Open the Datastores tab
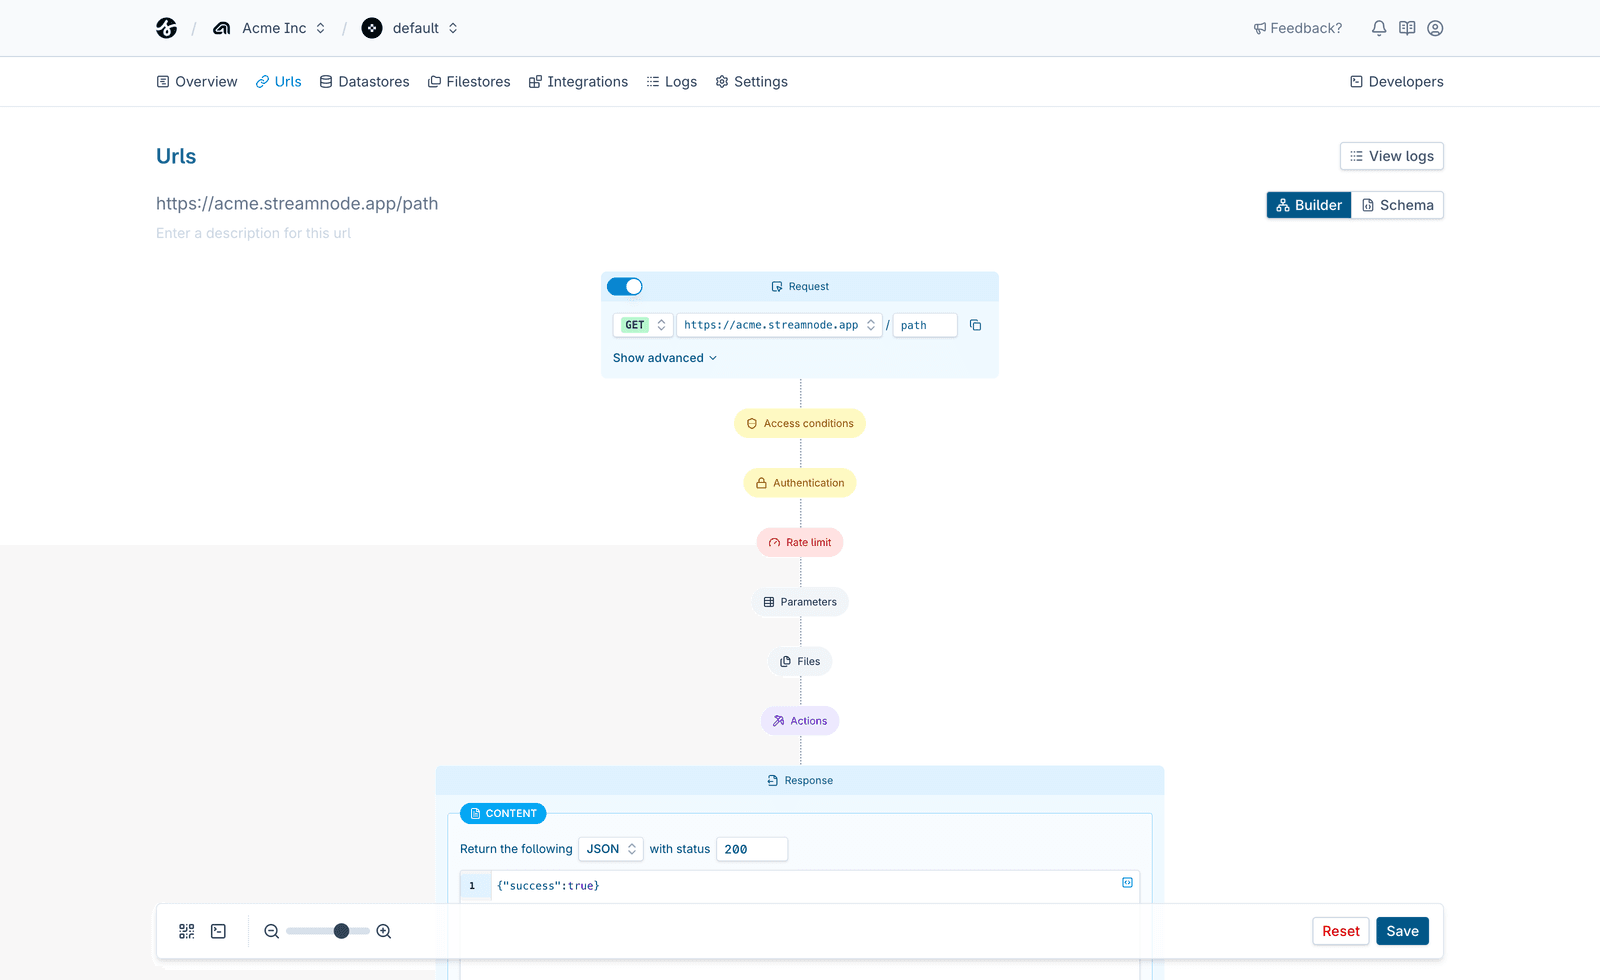This screenshot has height=980, width=1600. coord(364,82)
